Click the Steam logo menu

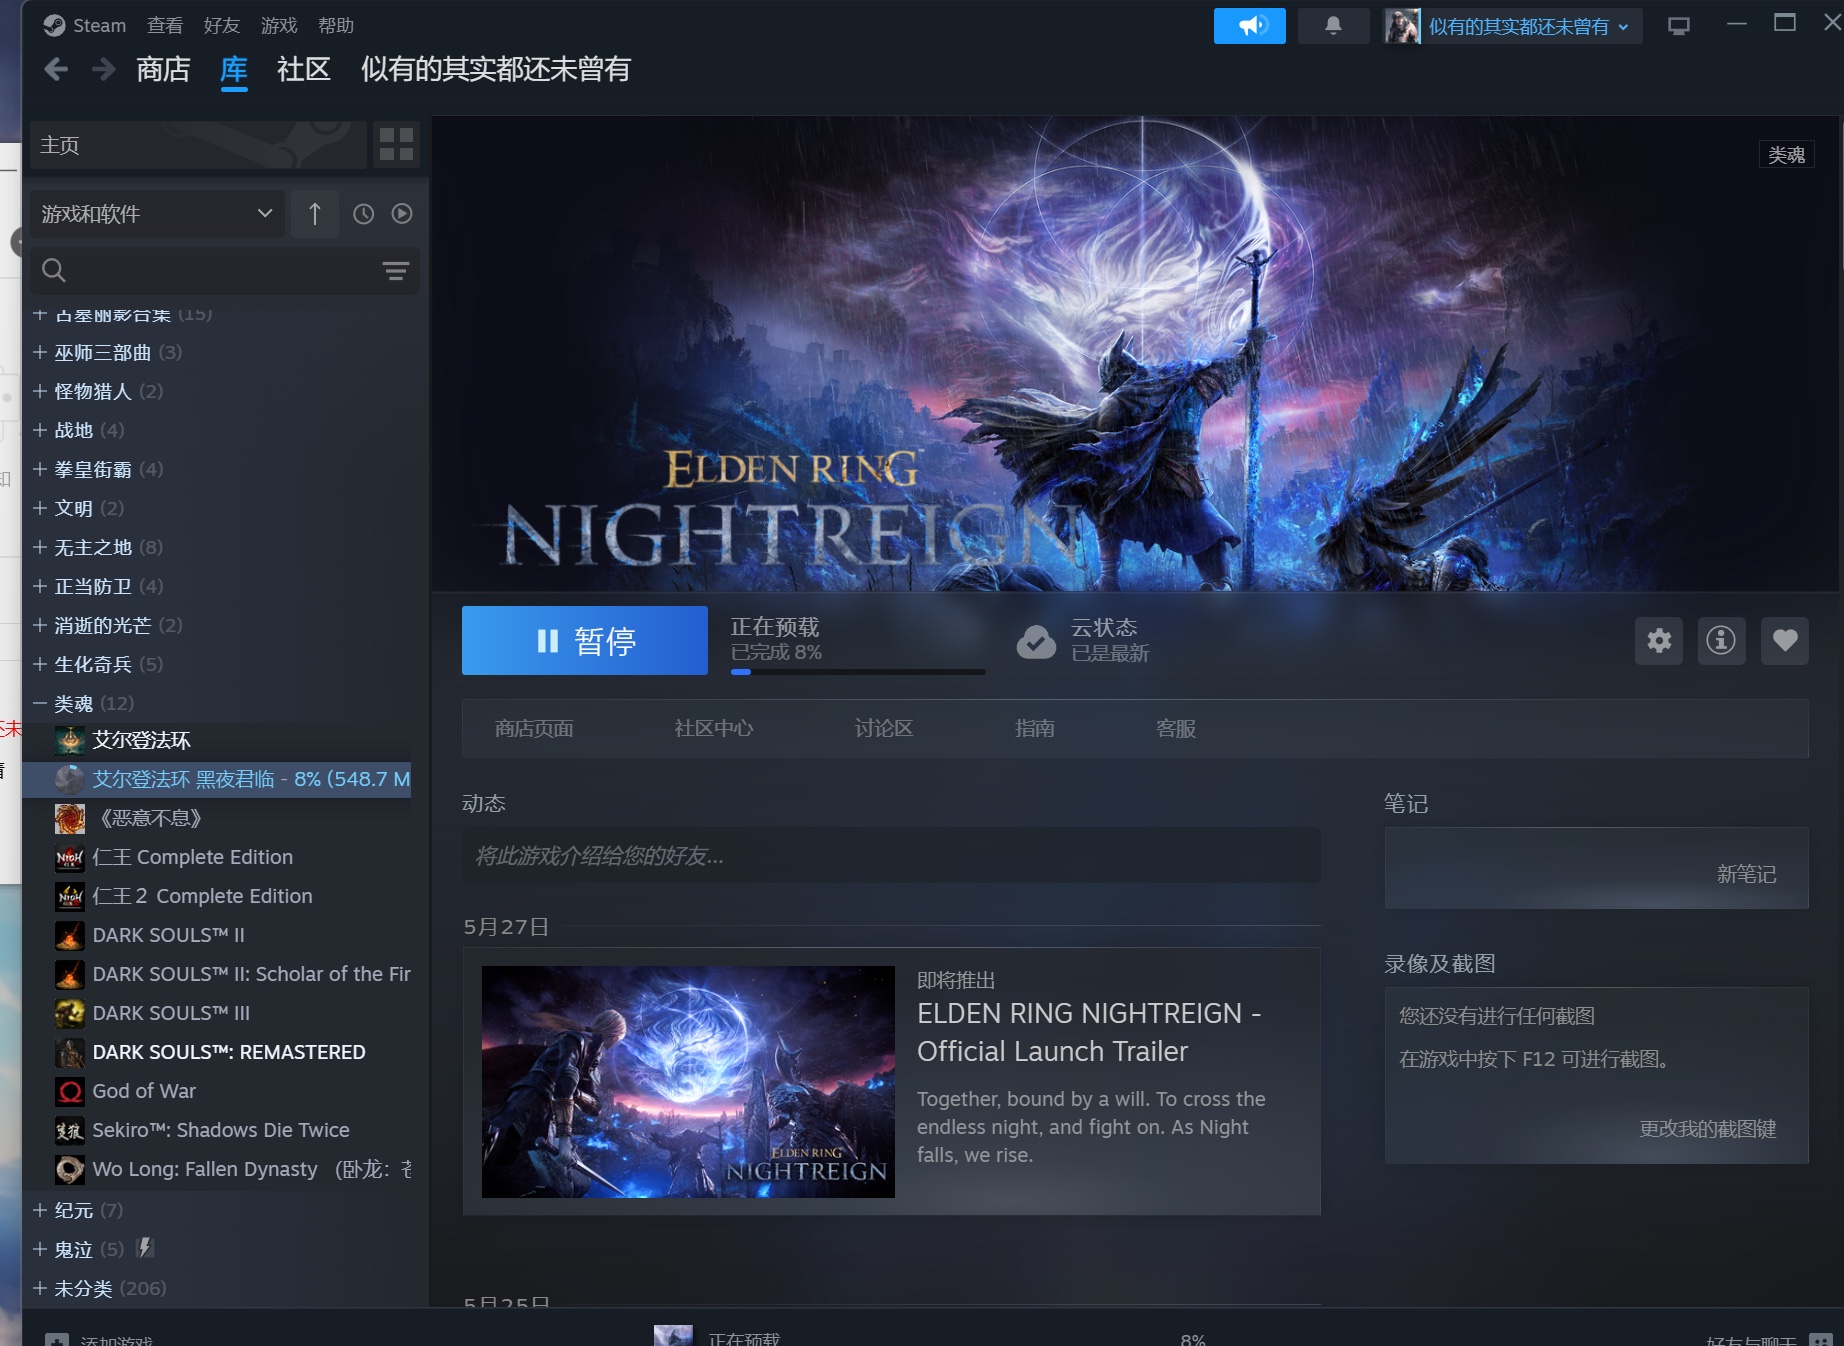84,25
